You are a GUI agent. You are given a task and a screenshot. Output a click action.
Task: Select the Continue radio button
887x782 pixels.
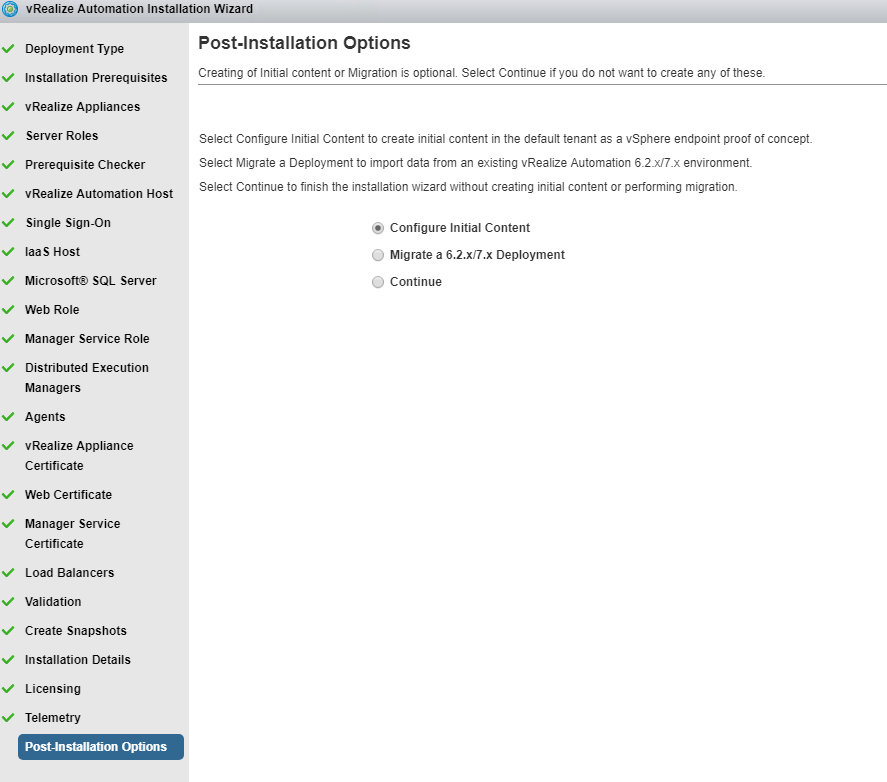pyautogui.click(x=378, y=282)
